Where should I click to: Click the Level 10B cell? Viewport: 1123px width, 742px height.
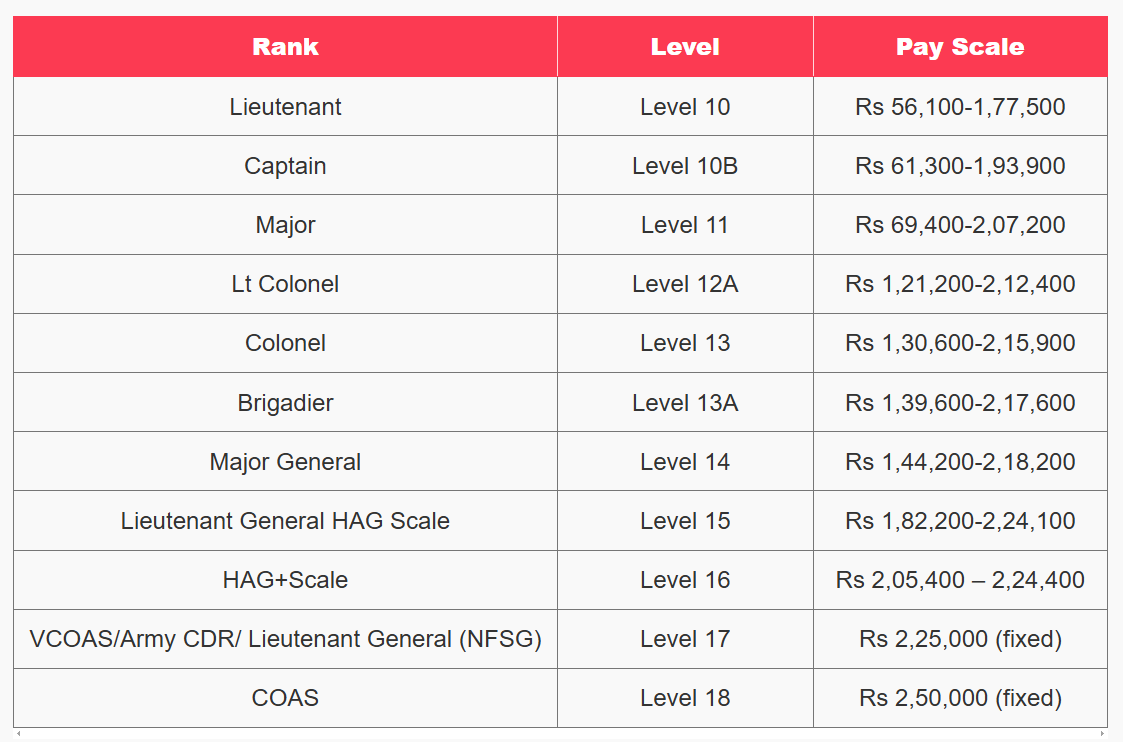coord(685,165)
